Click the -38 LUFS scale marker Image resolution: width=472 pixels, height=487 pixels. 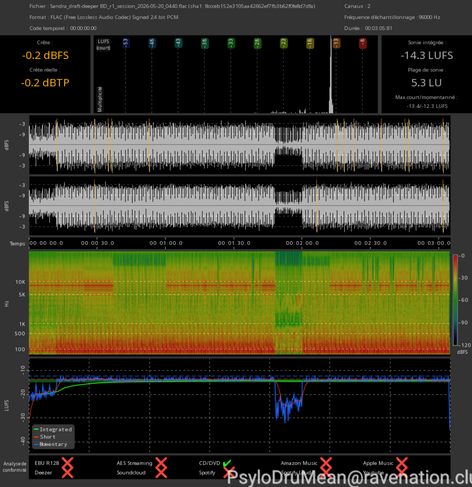(x=205, y=43)
